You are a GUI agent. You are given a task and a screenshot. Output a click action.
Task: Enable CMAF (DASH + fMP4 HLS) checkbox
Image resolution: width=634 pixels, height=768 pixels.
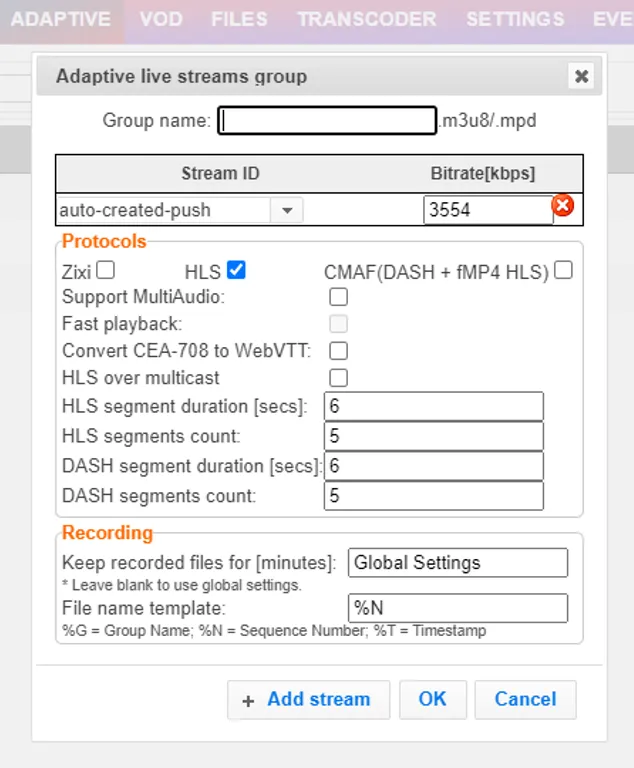click(x=563, y=270)
